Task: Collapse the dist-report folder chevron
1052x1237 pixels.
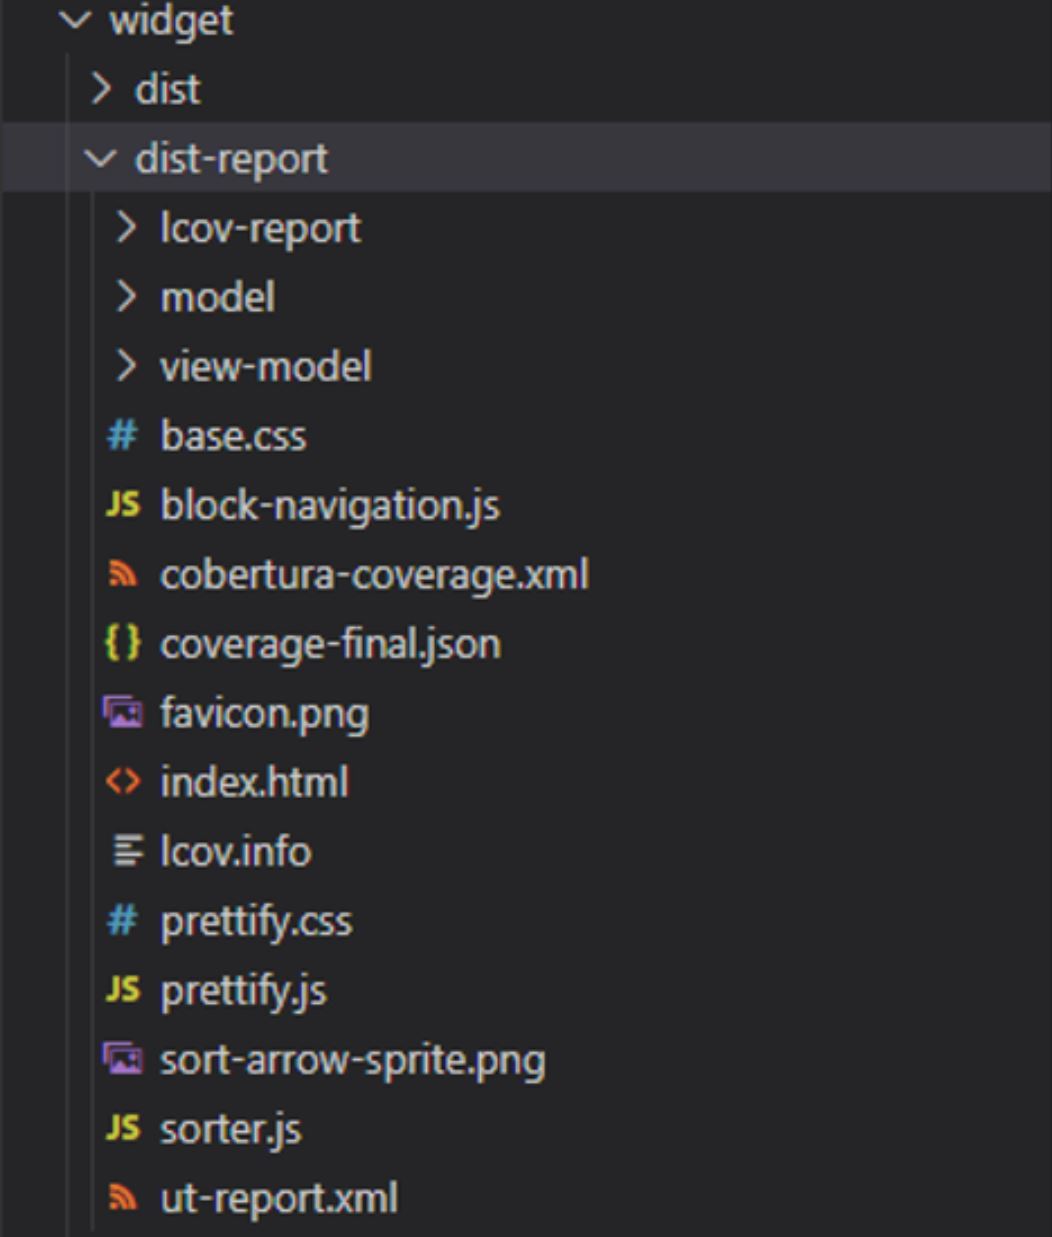Action: [100, 158]
